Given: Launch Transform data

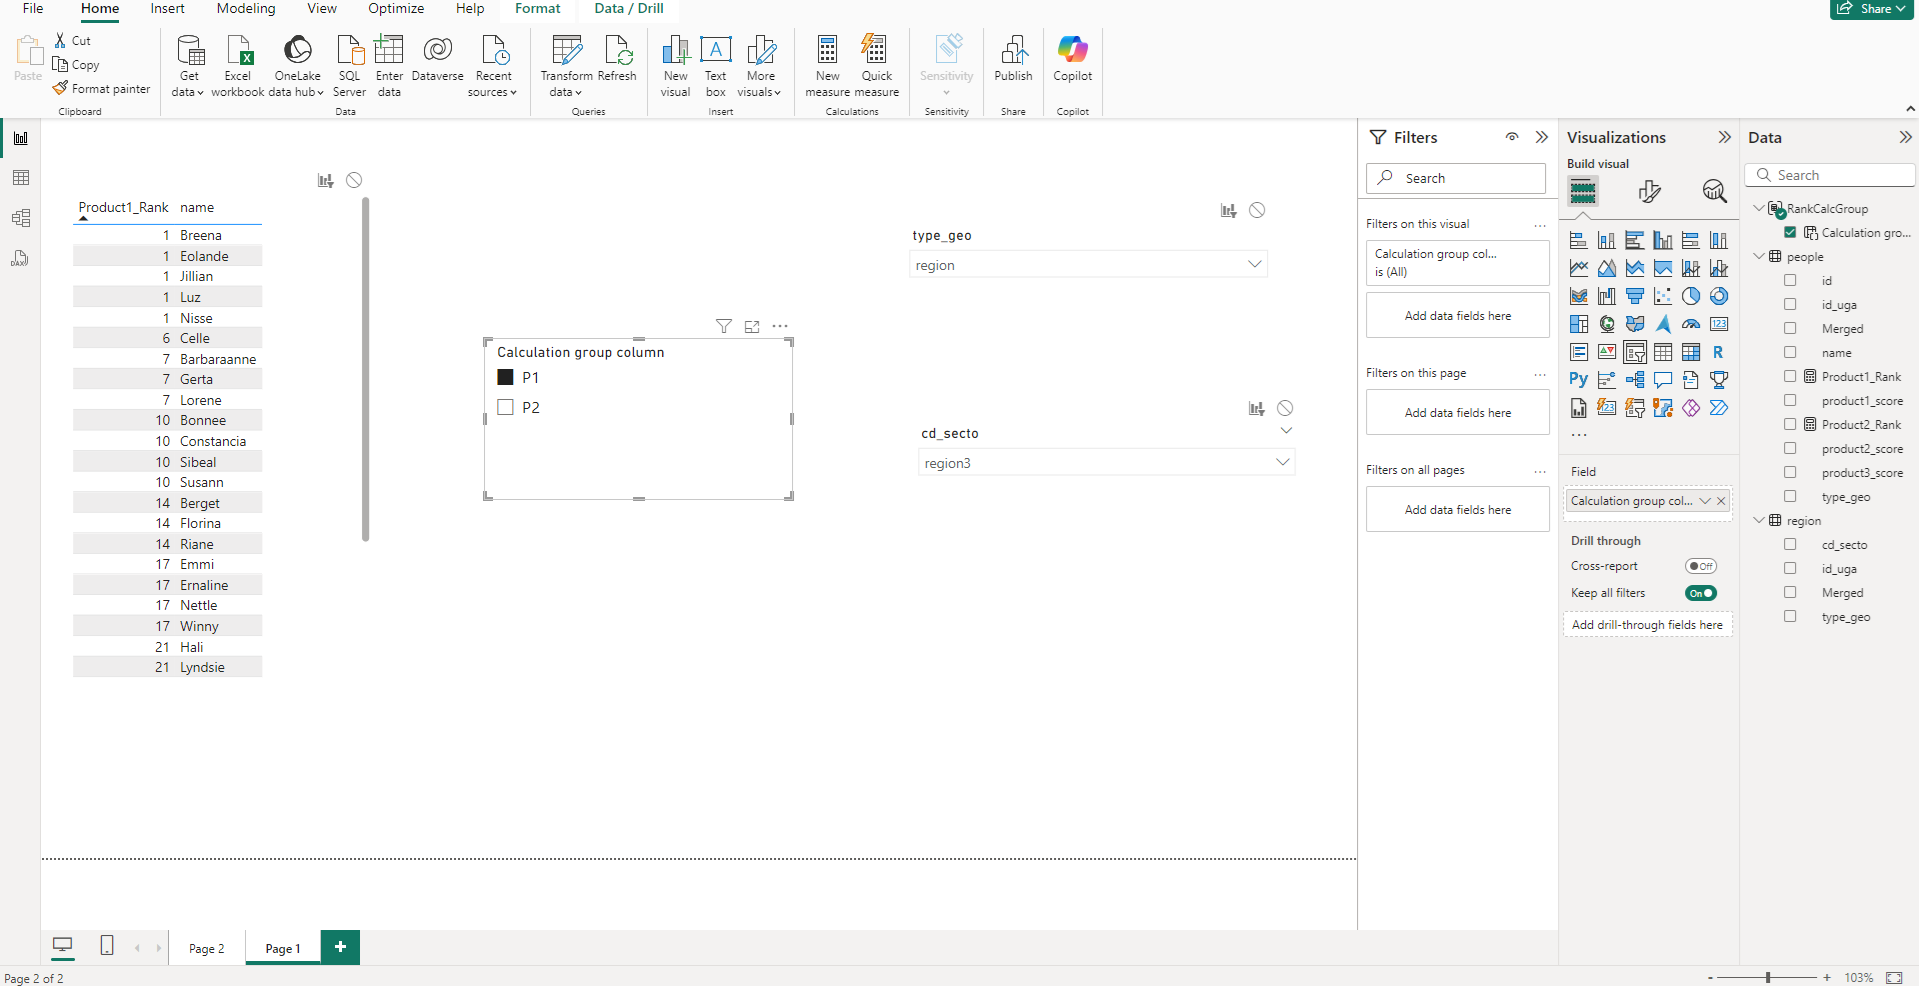Looking at the screenshot, I should 566,66.
